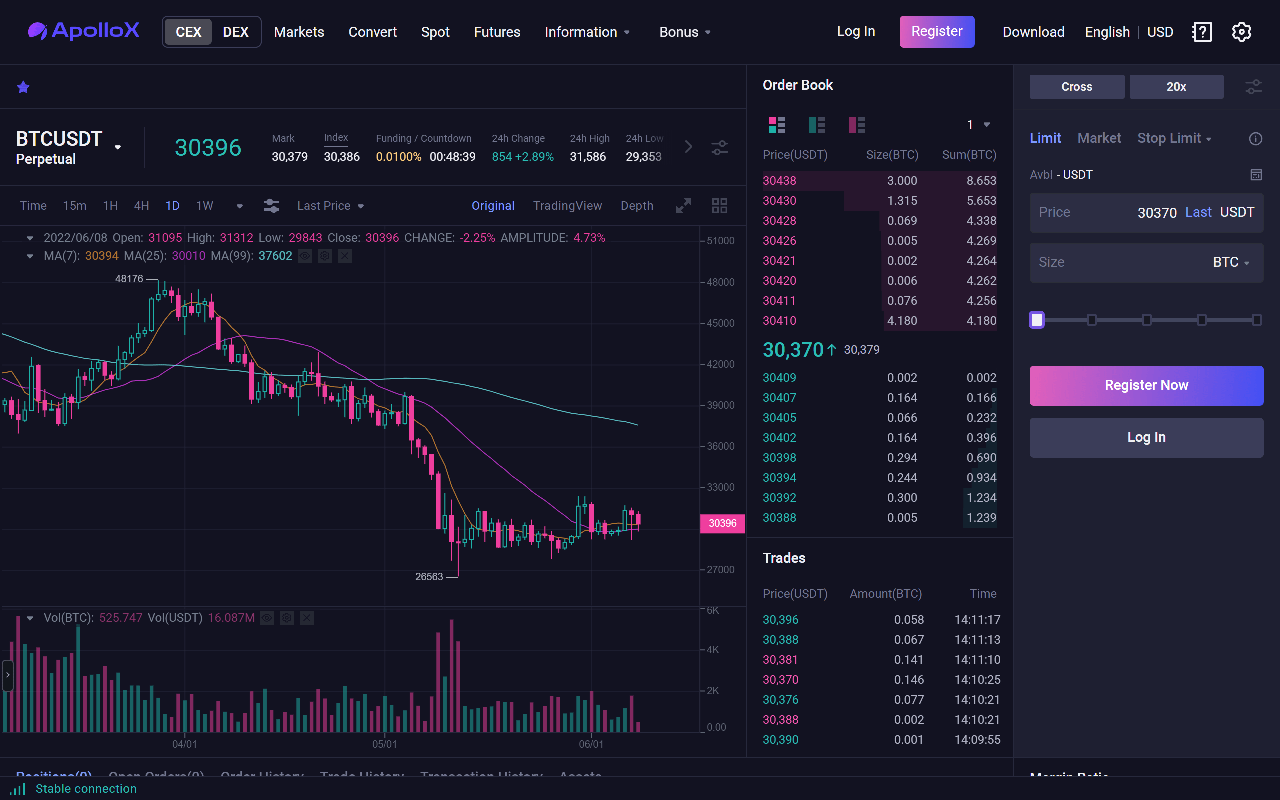Toggle MA indicator visibility eye icon

[x=305, y=256]
